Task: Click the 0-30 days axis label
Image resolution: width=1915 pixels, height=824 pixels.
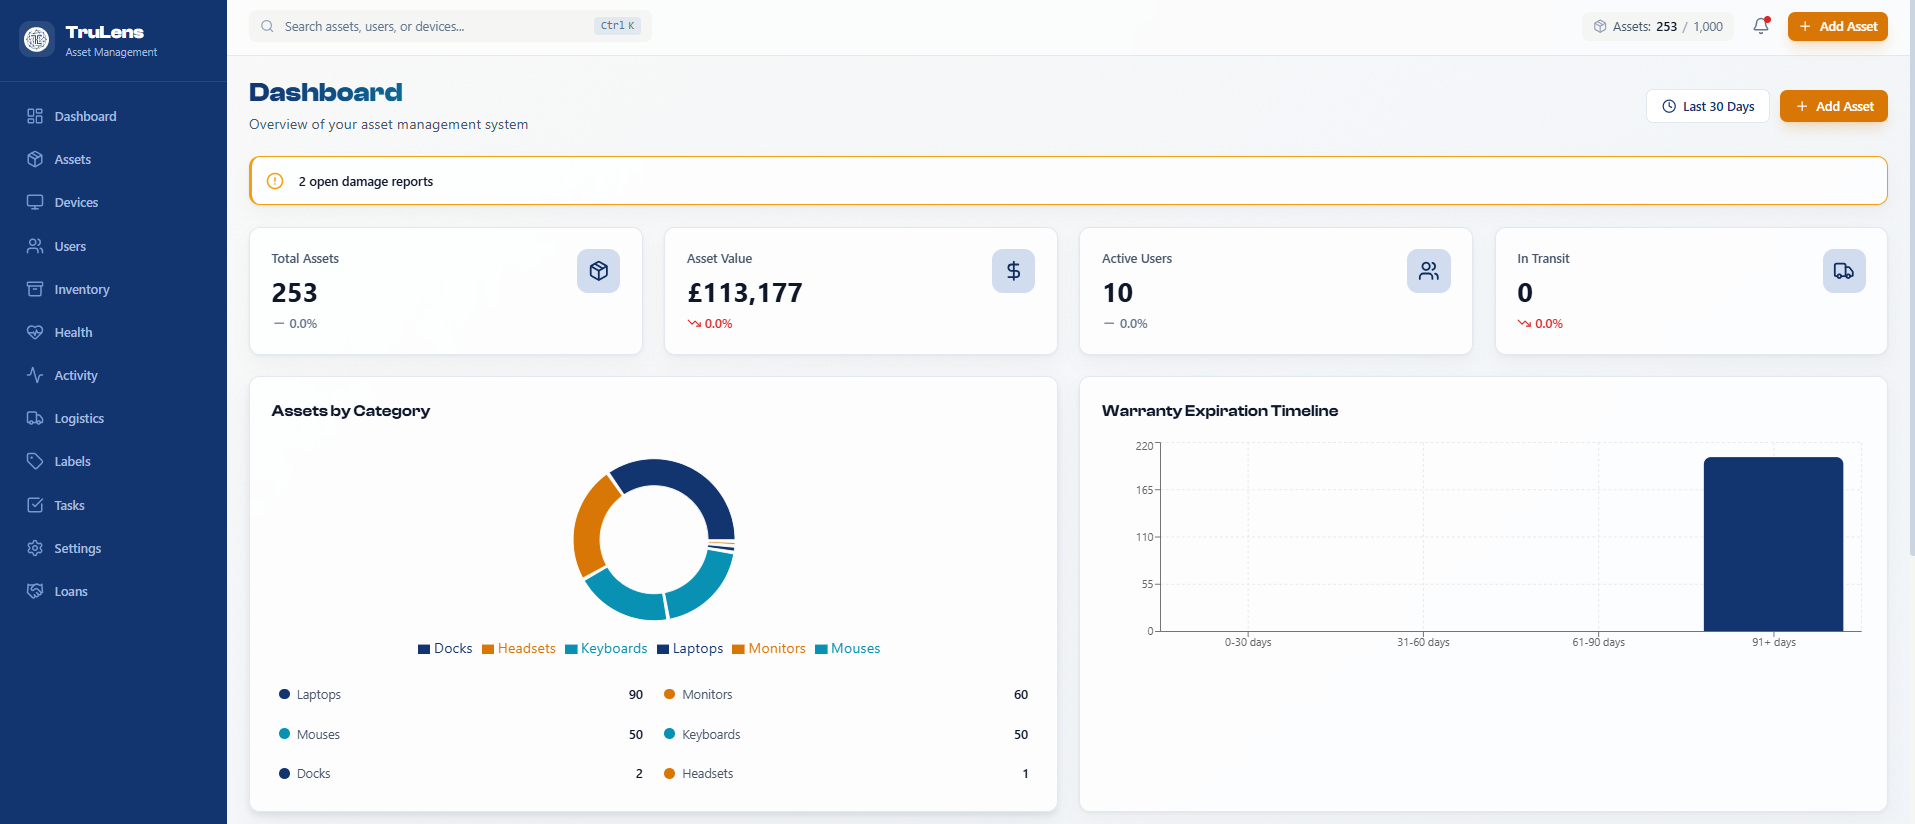Action: [1247, 642]
